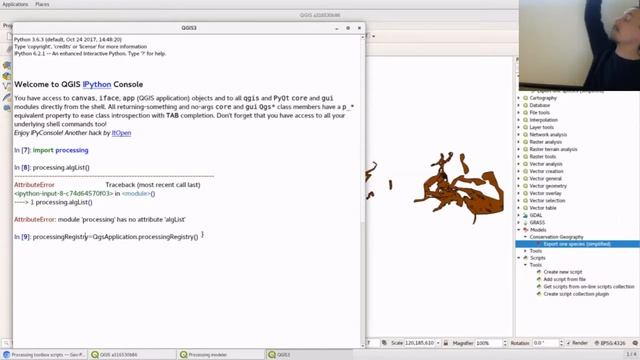Image resolution: width=640 pixels, height=360 pixels.
Task: Click Create new script icon
Action: (539, 272)
